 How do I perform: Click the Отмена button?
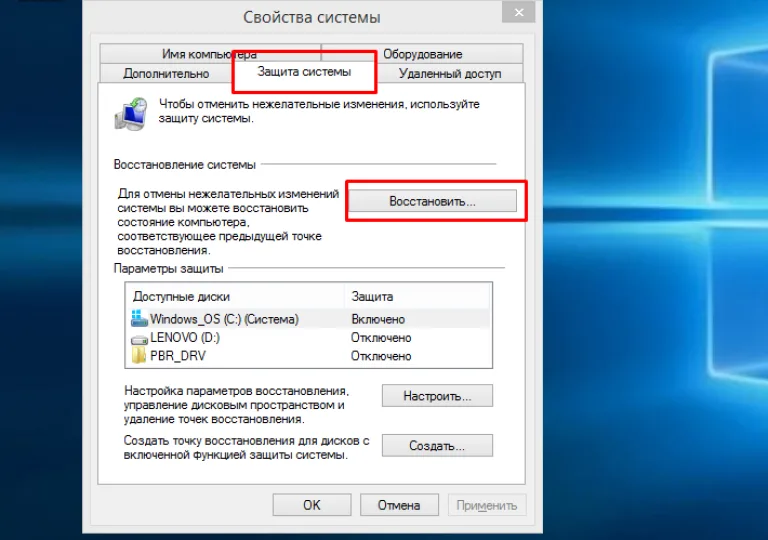[399, 505]
